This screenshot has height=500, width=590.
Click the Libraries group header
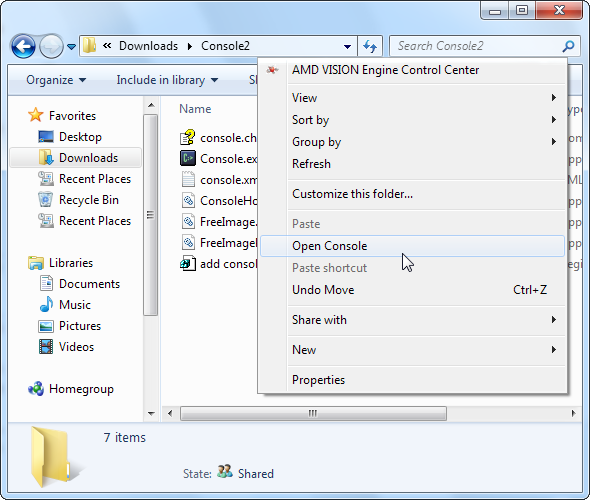tap(71, 263)
